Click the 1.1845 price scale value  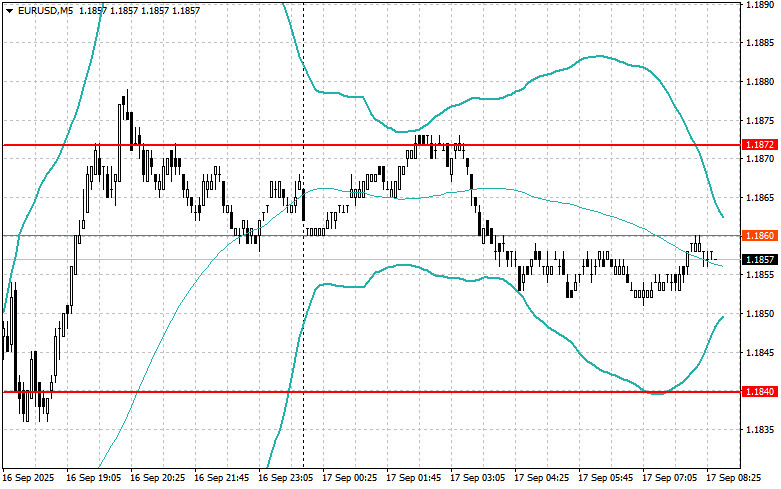(760, 353)
